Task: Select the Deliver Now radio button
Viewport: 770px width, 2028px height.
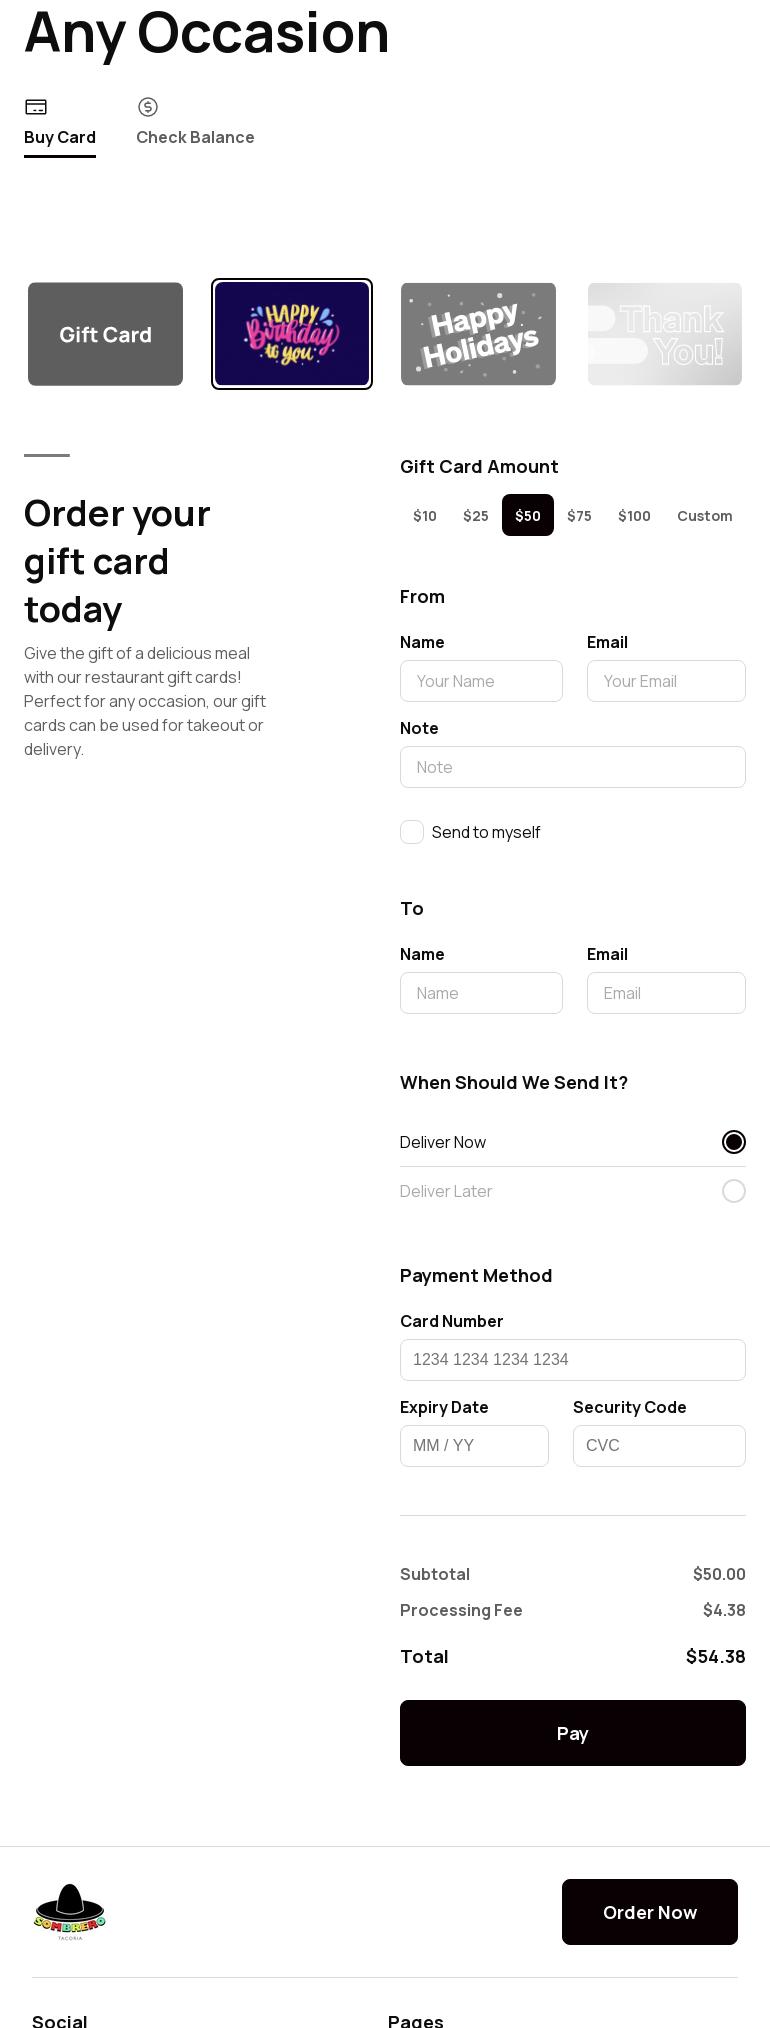Action: point(734,1142)
